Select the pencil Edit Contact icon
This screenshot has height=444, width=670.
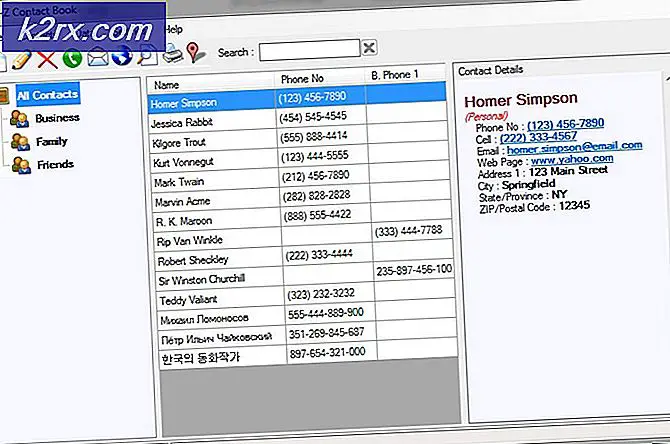[x=21, y=60]
